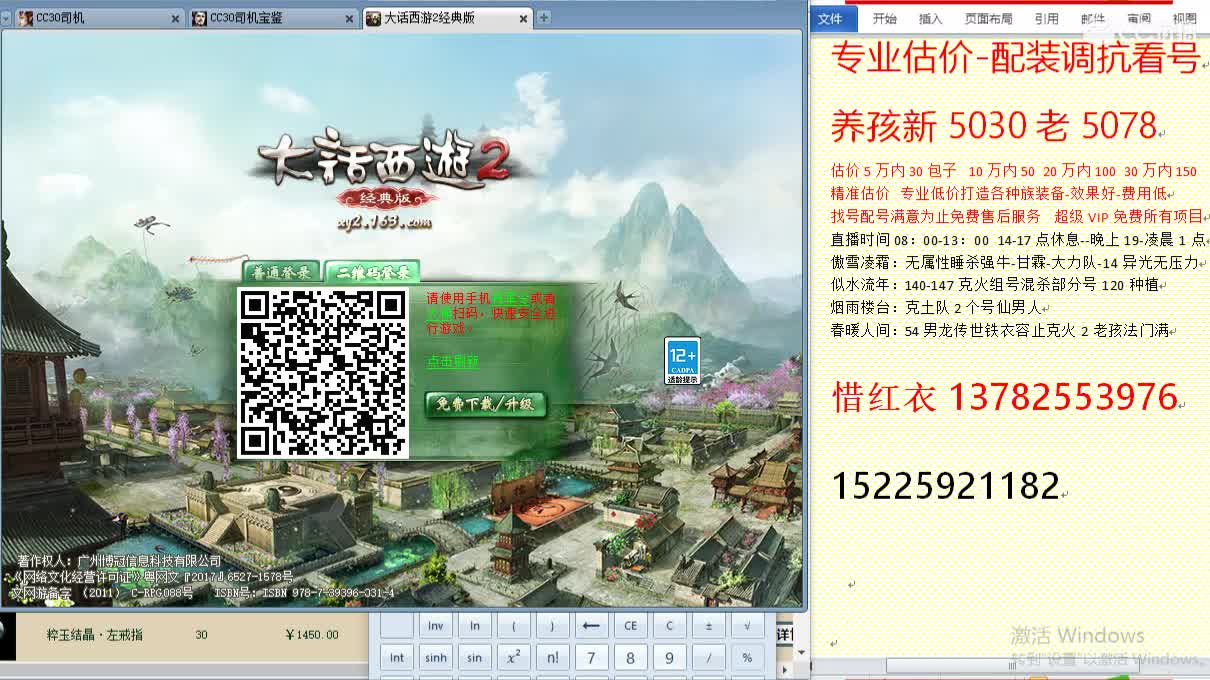This screenshot has height=680, width=1210.
Task: Click the calculator right parenthesis key
Action: pyautogui.click(x=552, y=626)
